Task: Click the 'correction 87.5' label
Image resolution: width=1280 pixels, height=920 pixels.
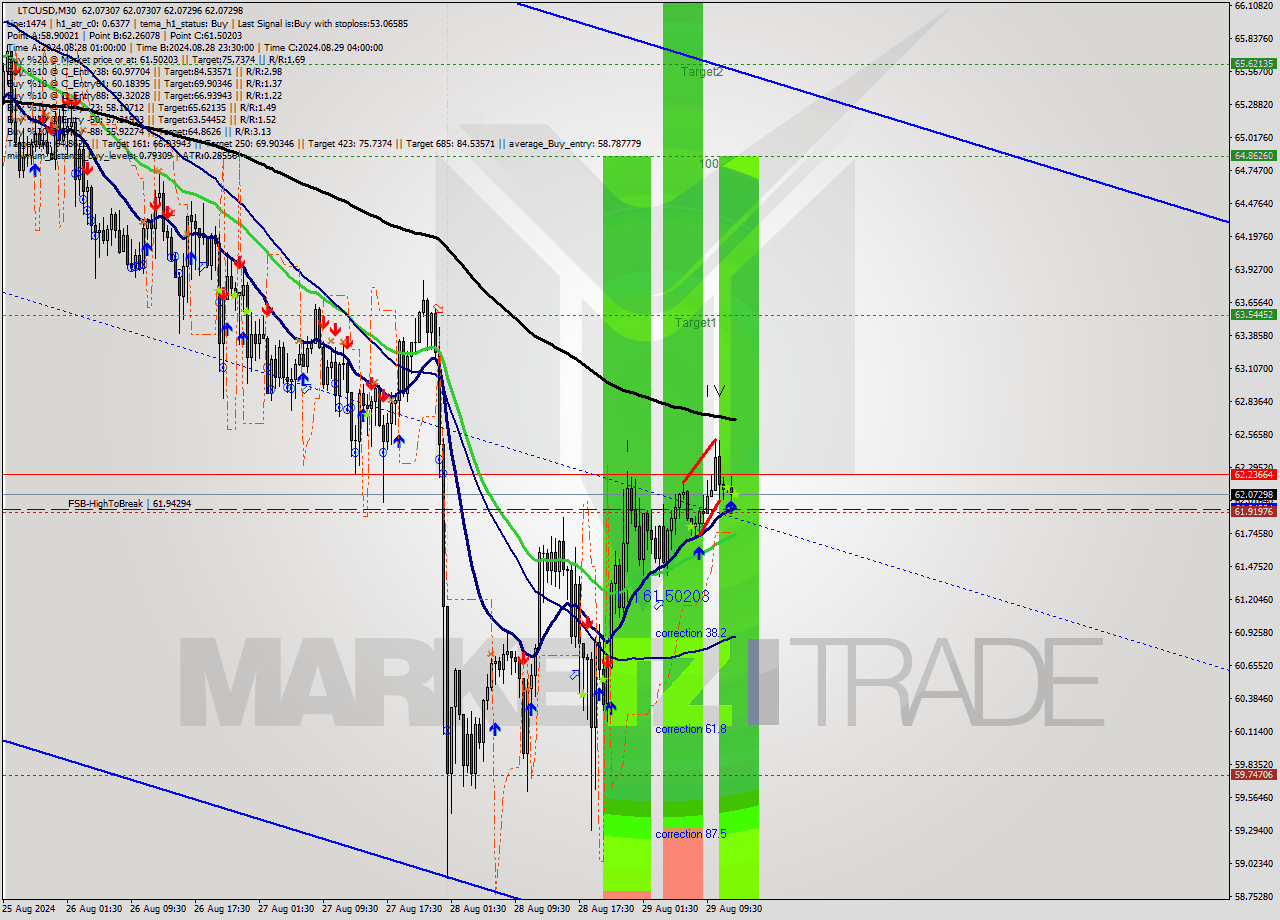Action: click(x=691, y=833)
